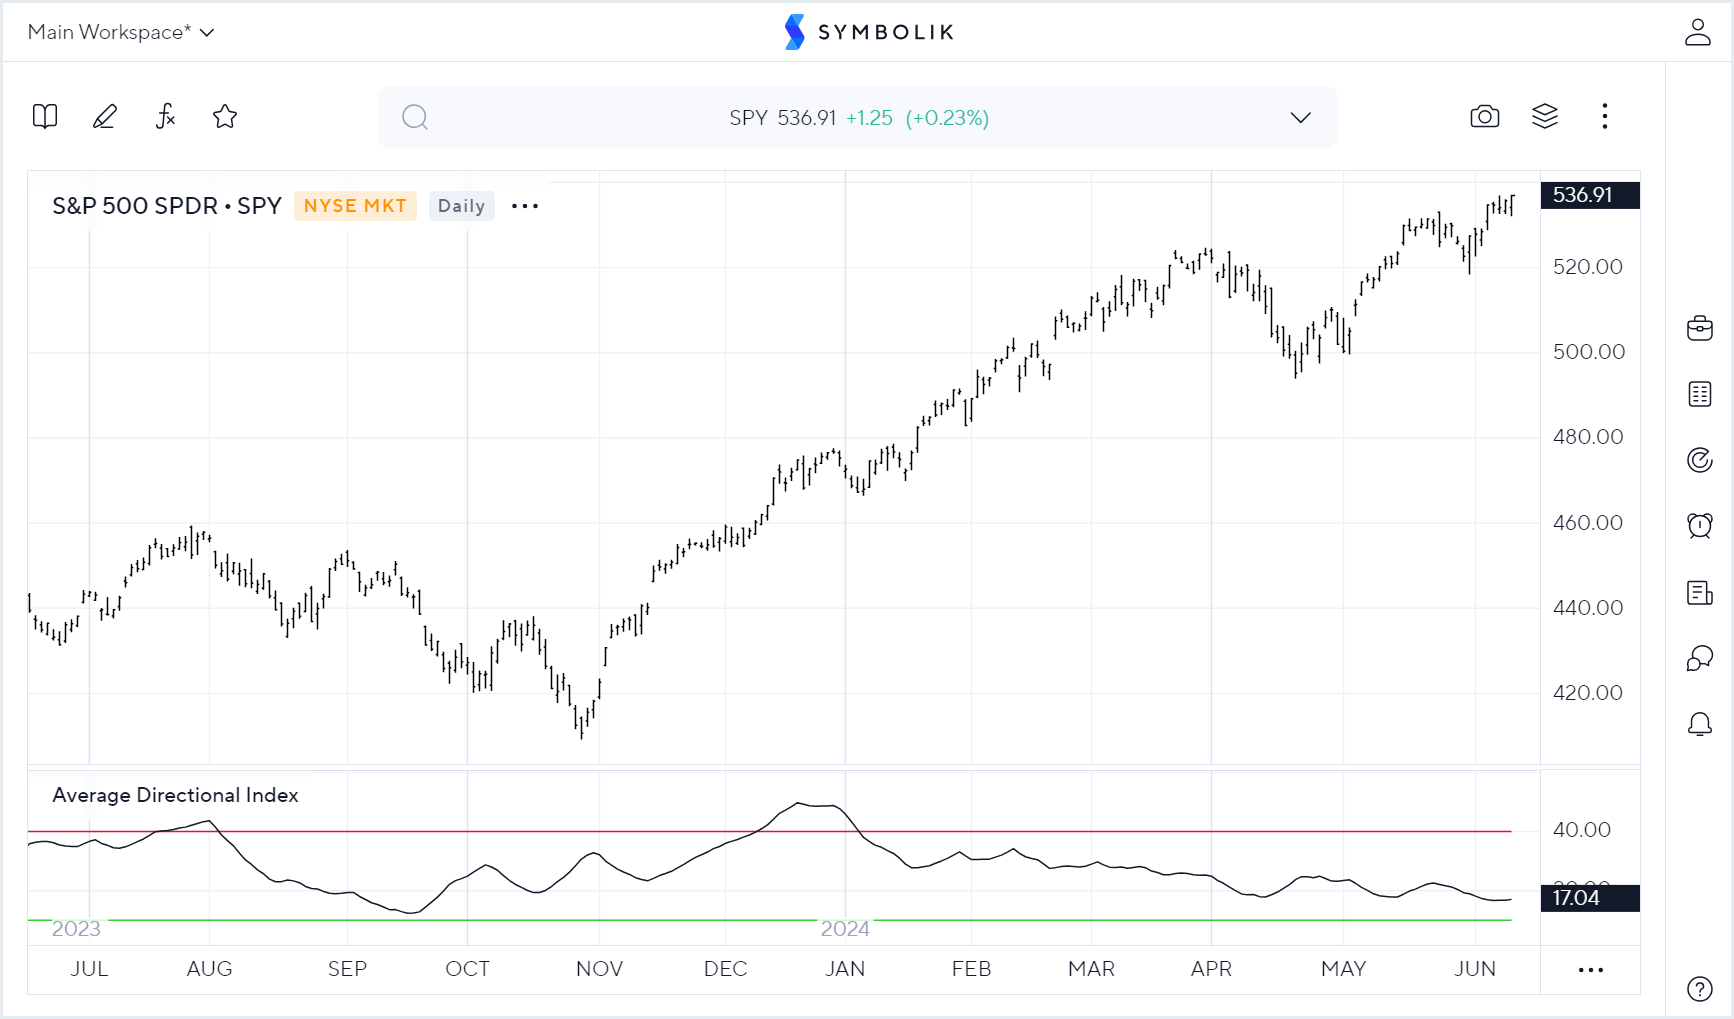
Task: Click the star favorites icon
Action: [225, 117]
